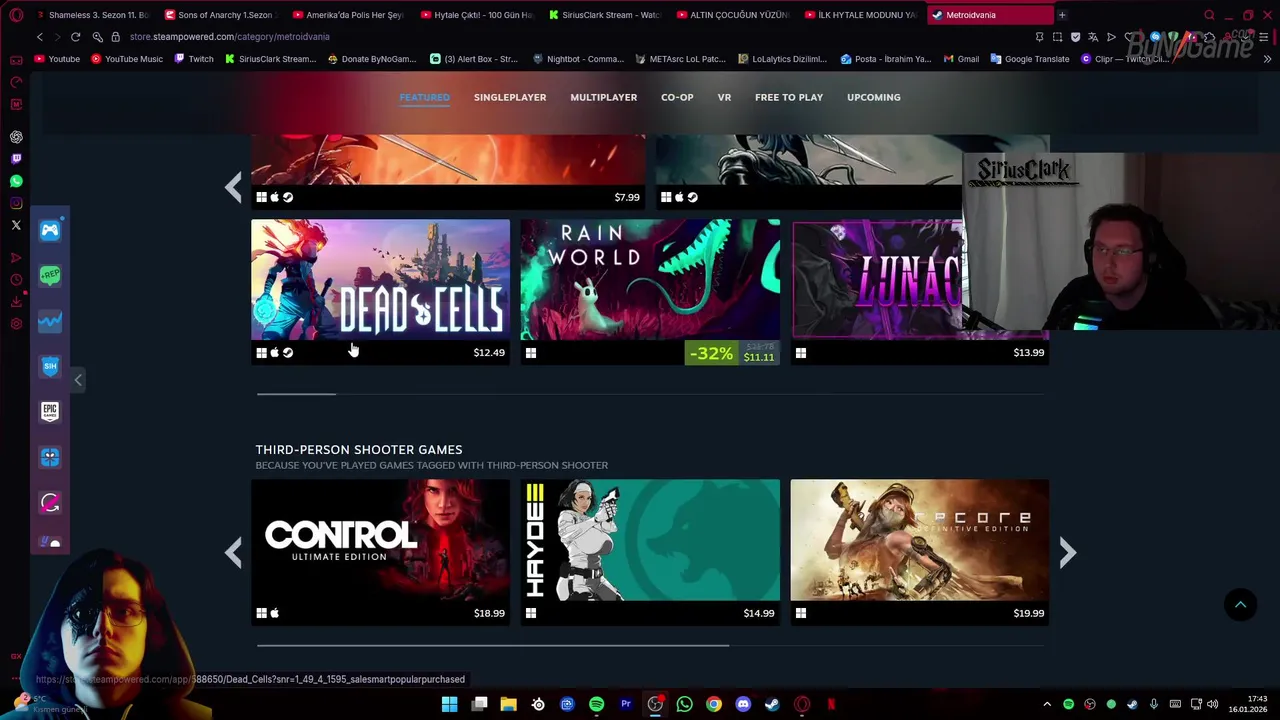Open volume control in system tray

[1212, 704]
